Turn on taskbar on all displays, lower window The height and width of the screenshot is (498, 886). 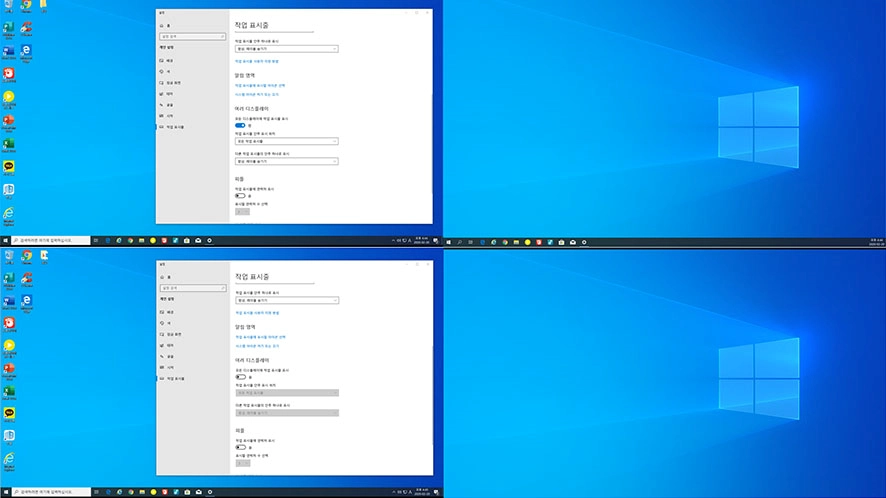[x=241, y=376]
